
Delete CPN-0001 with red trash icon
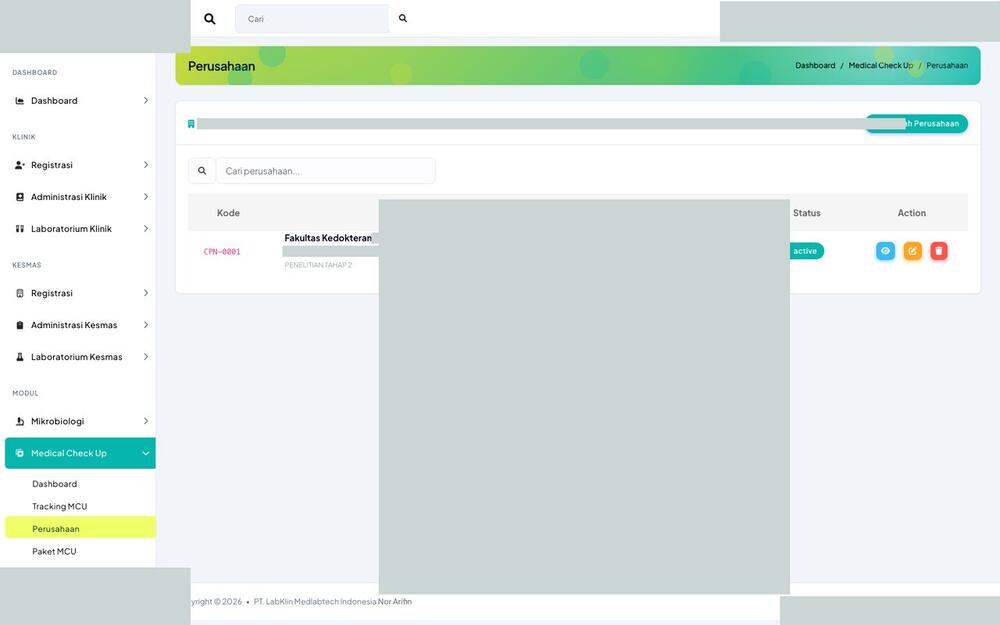coord(939,251)
